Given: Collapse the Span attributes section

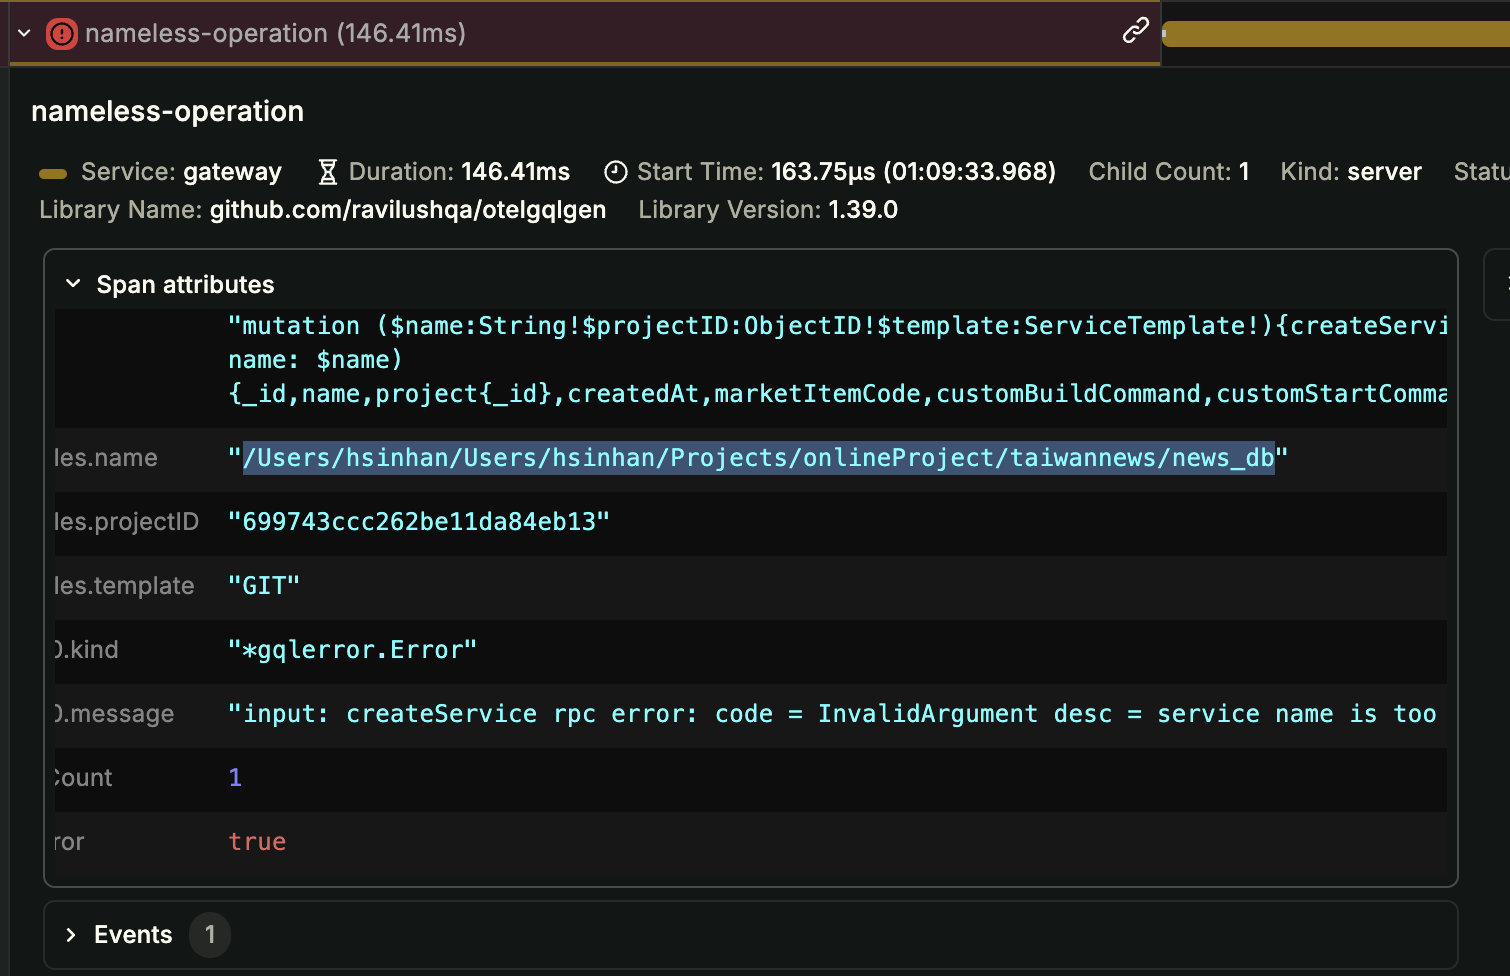Looking at the screenshot, I should coord(73,284).
